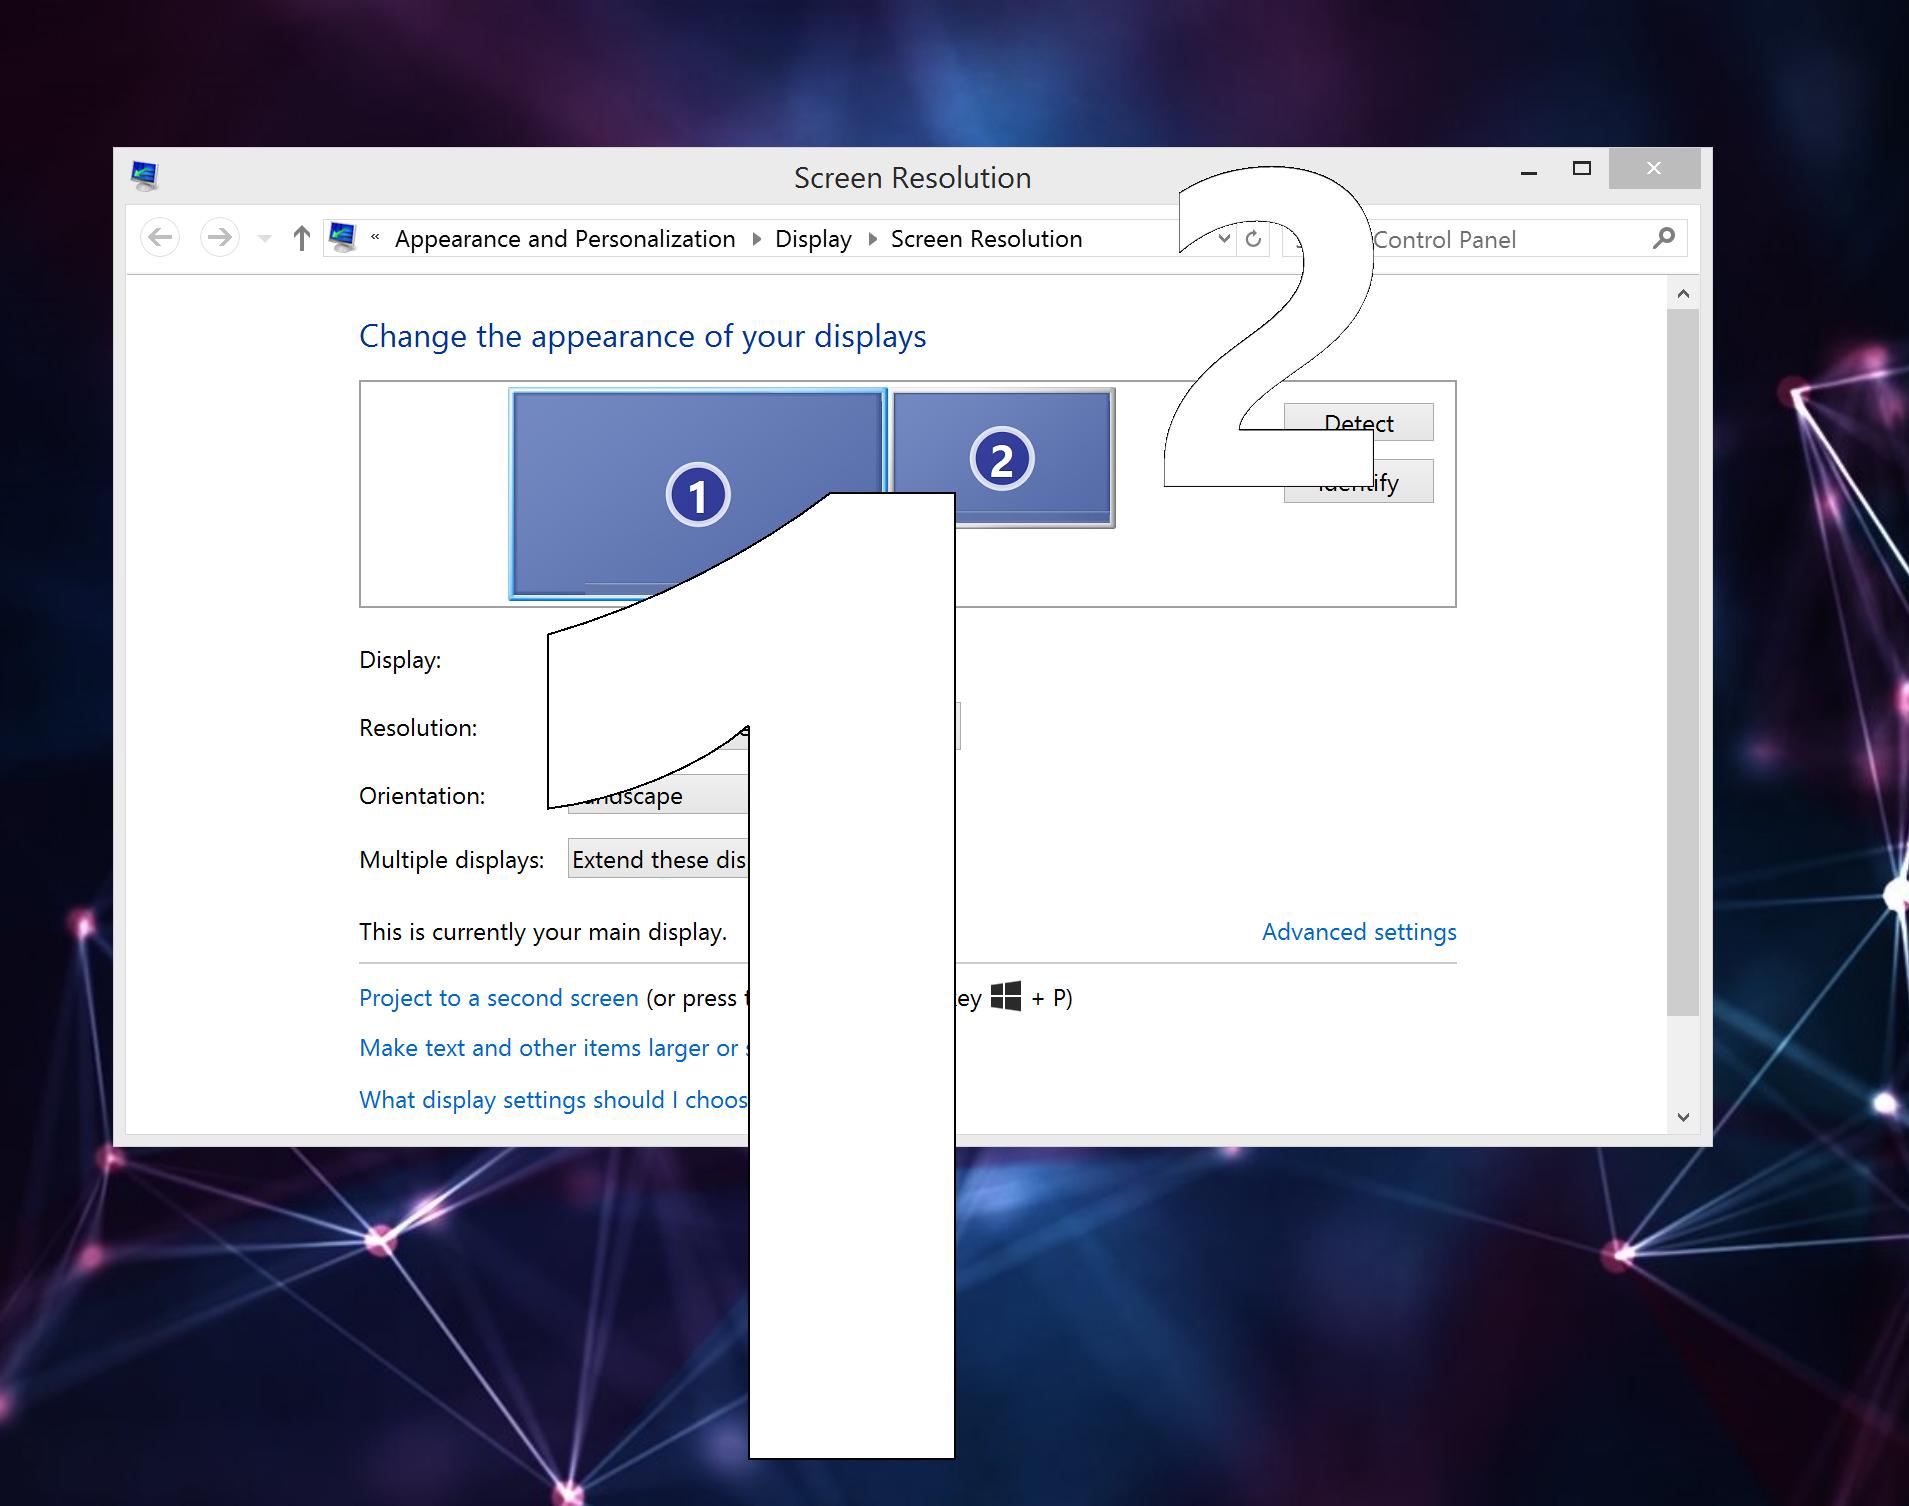The image size is (1909, 1506).
Task: Click the scrollbar down arrow
Action: click(1683, 1117)
